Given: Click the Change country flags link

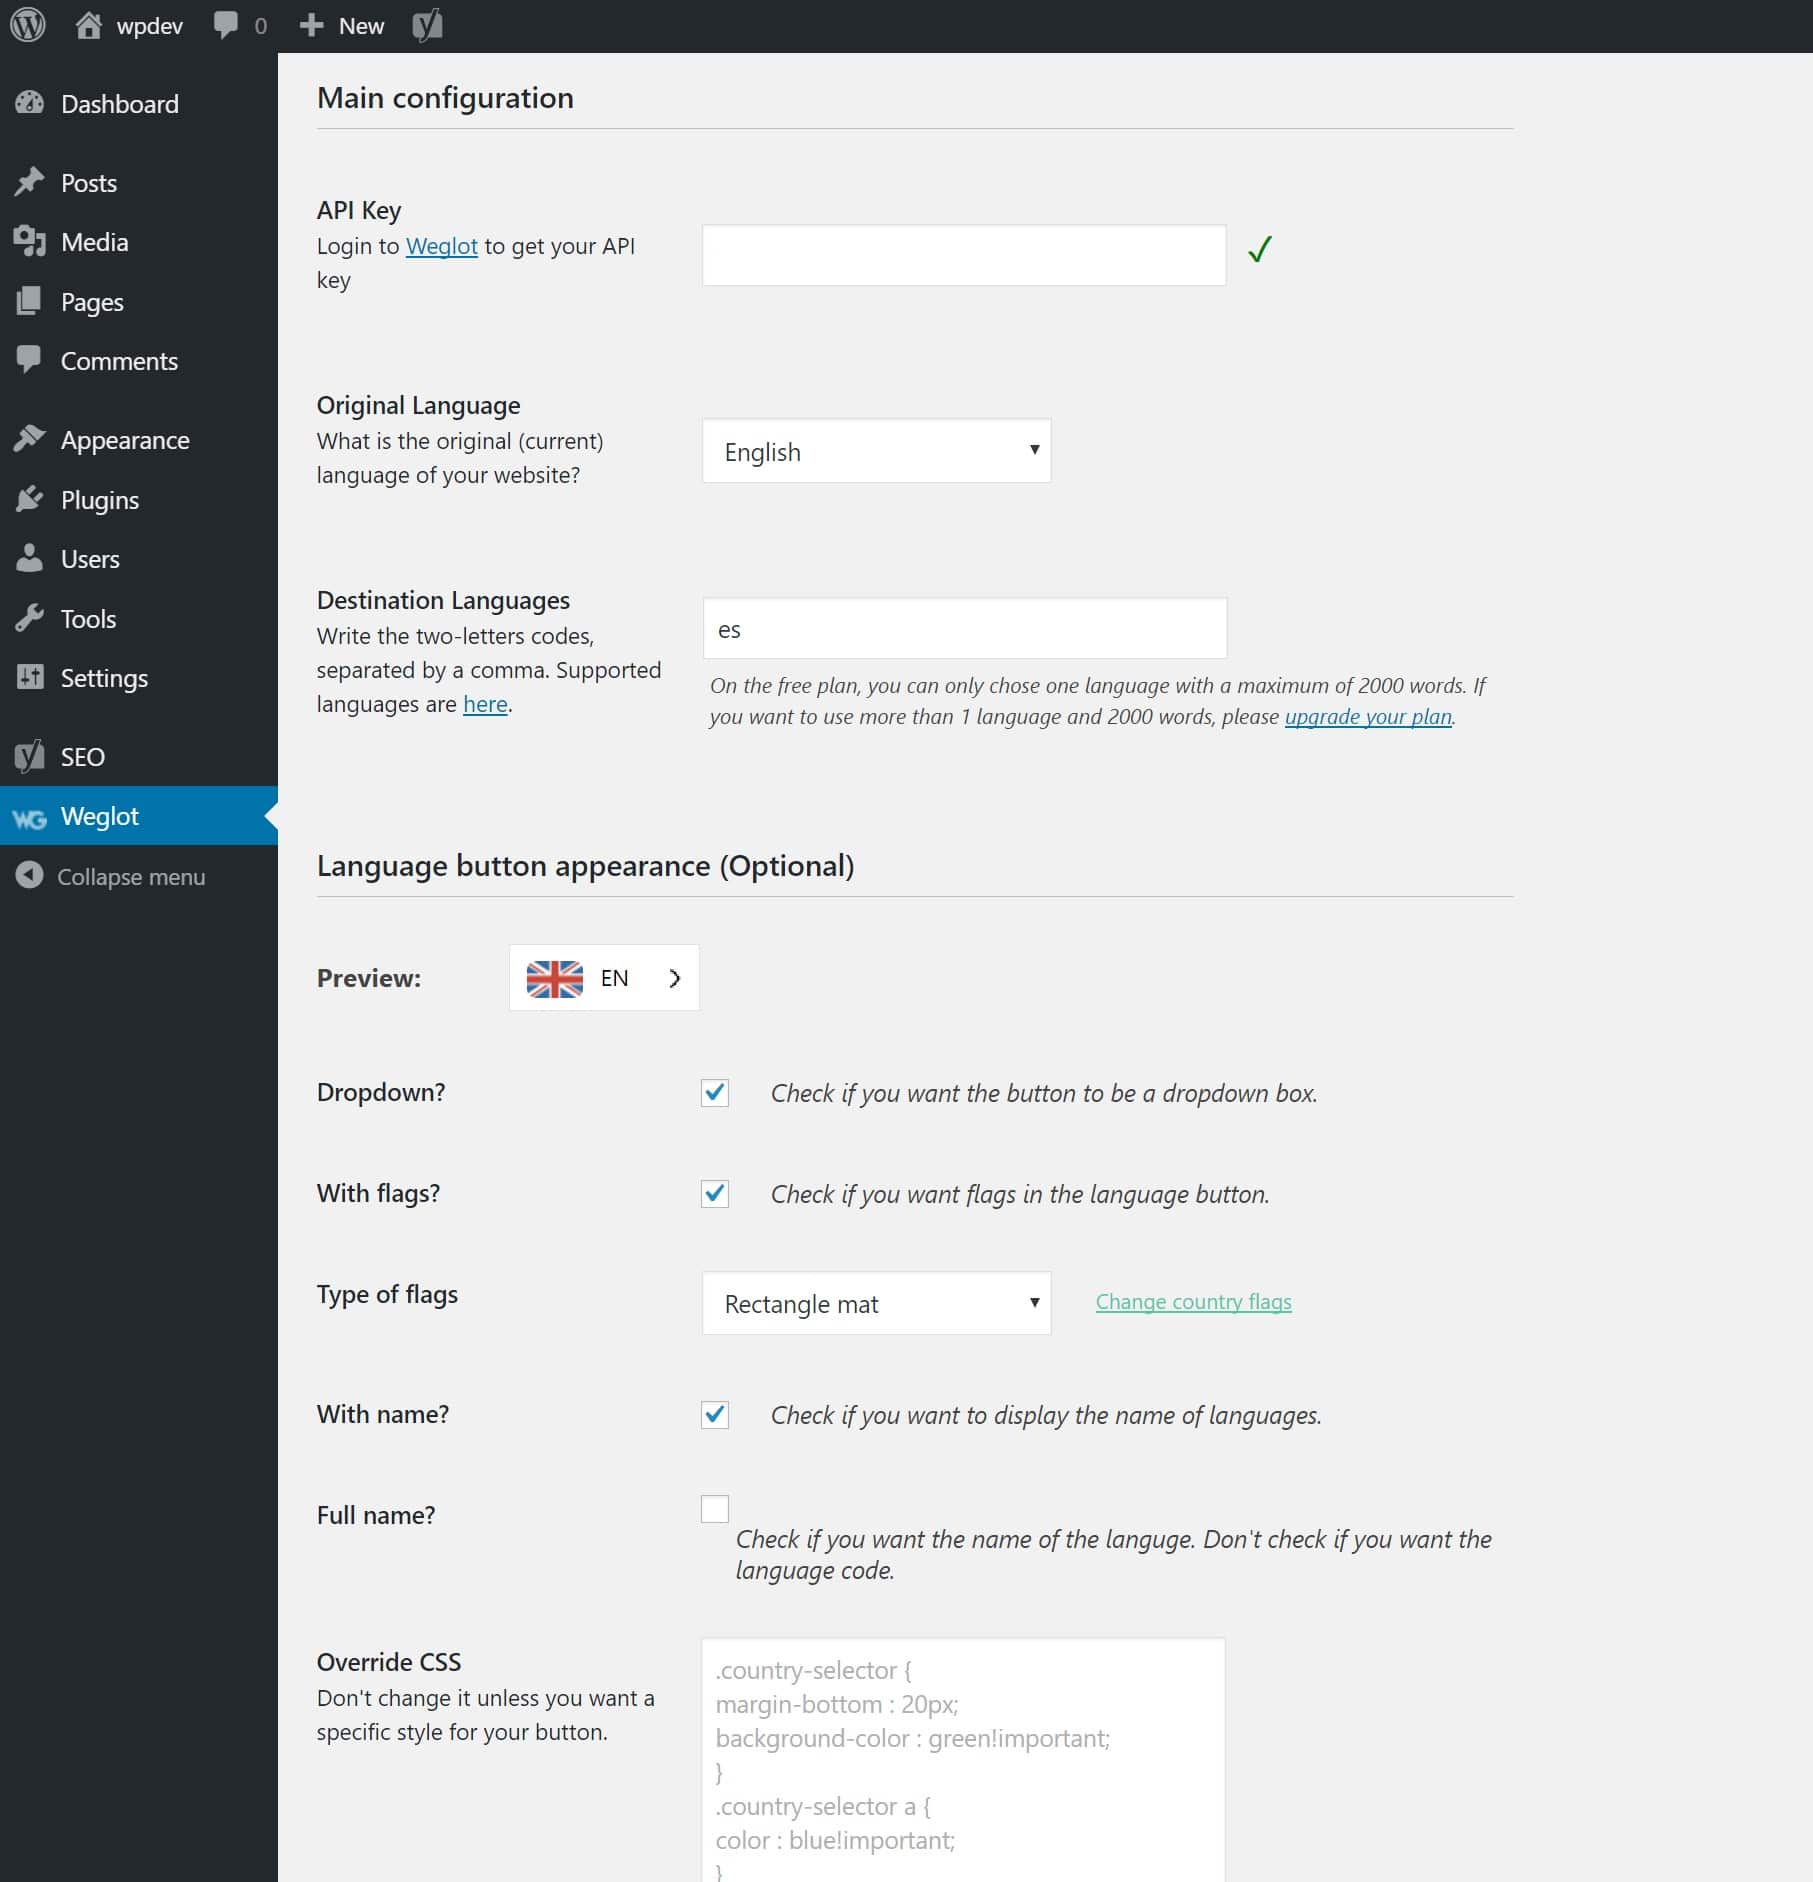Looking at the screenshot, I should click(1193, 1301).
